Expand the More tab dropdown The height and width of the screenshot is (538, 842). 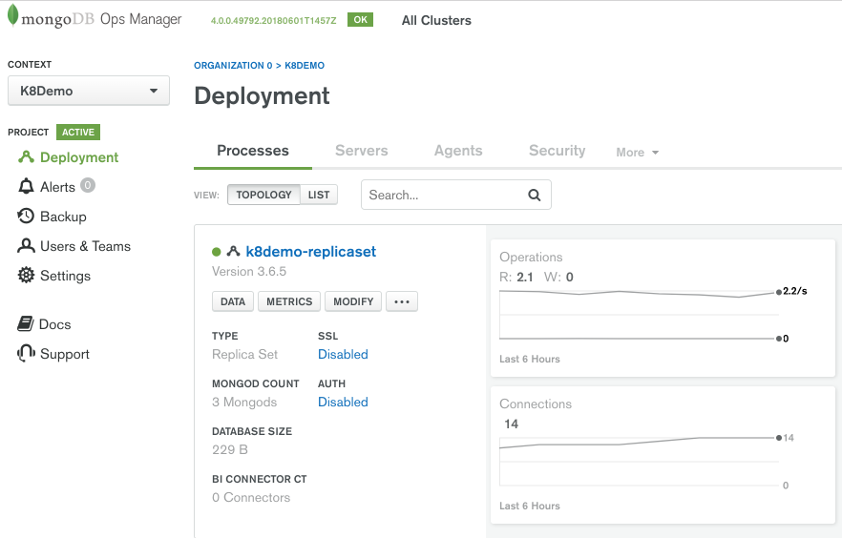[637, 152]
